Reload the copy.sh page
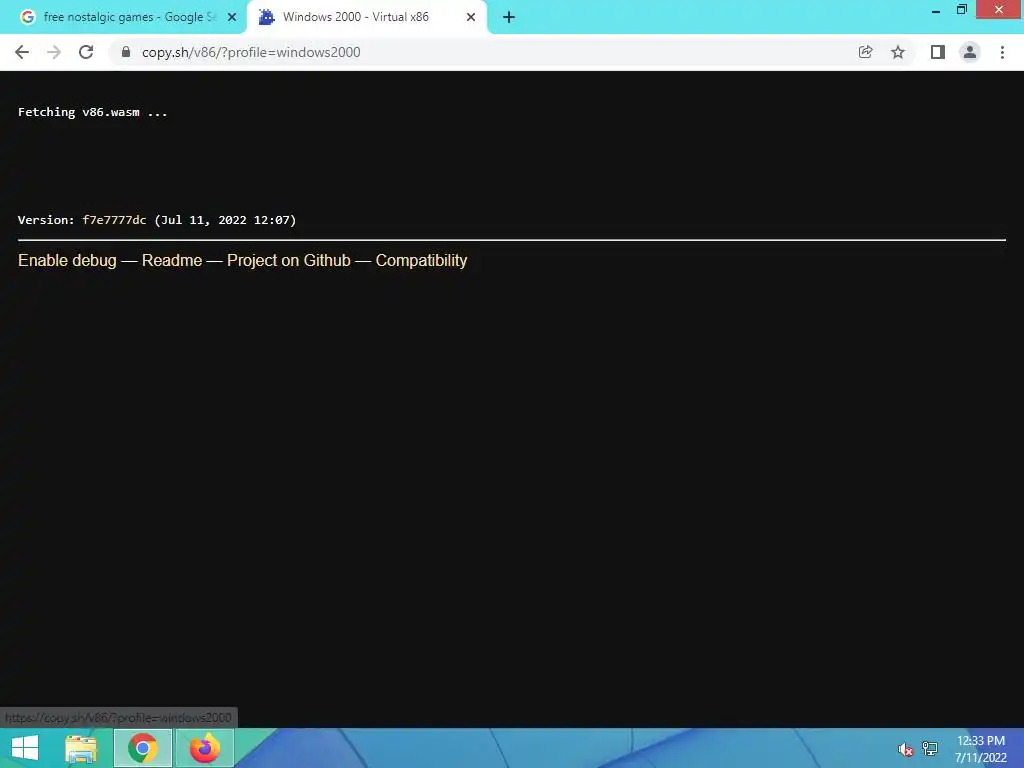The image size is (1024, 768). pyautogui.click(x=86, y=52)
